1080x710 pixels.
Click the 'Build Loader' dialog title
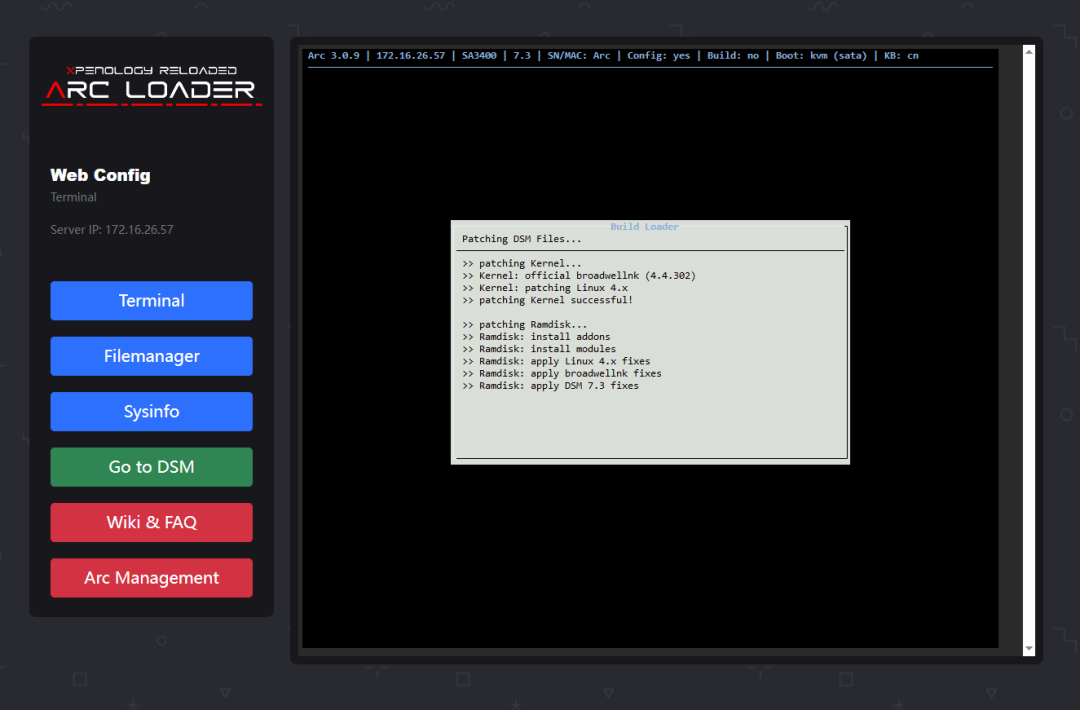[x=644, y=227]
